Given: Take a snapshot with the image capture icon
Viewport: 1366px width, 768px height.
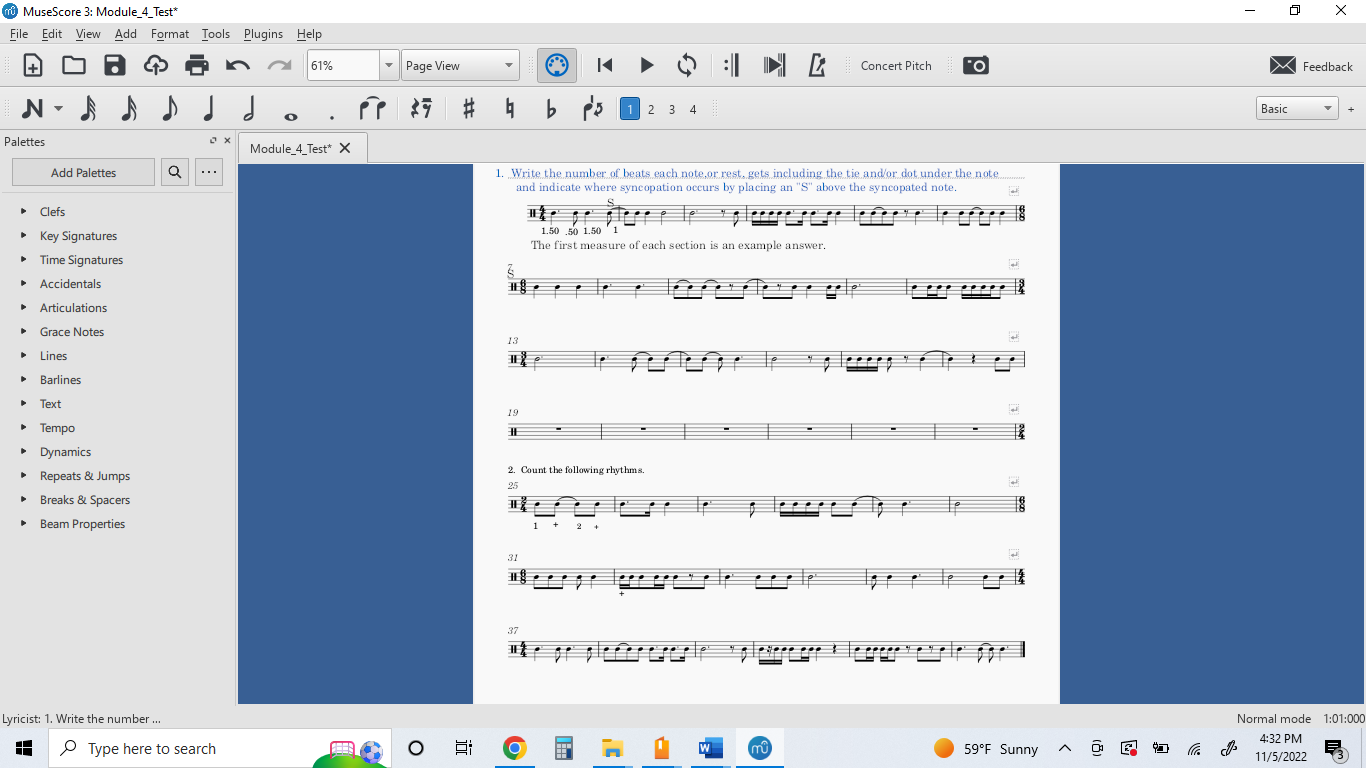Looking at the screenshot, I should 975,65.
